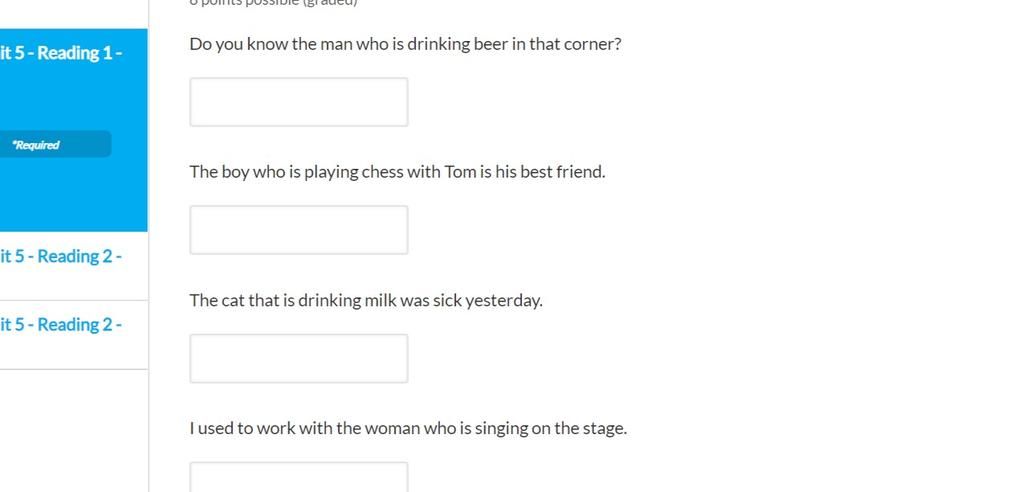Focus the input below the chess sentence

pyautogui.click(x=298, y=230)
